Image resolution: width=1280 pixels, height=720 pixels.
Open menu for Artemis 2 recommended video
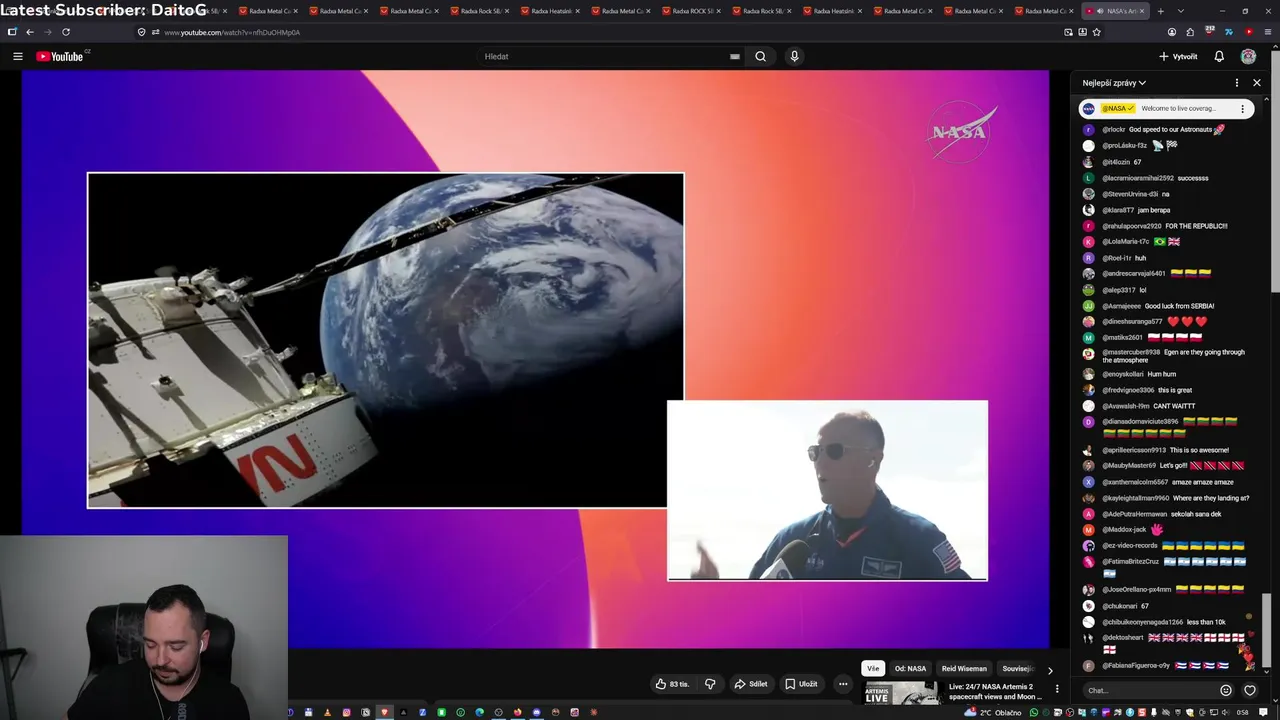click(1057, 689)
